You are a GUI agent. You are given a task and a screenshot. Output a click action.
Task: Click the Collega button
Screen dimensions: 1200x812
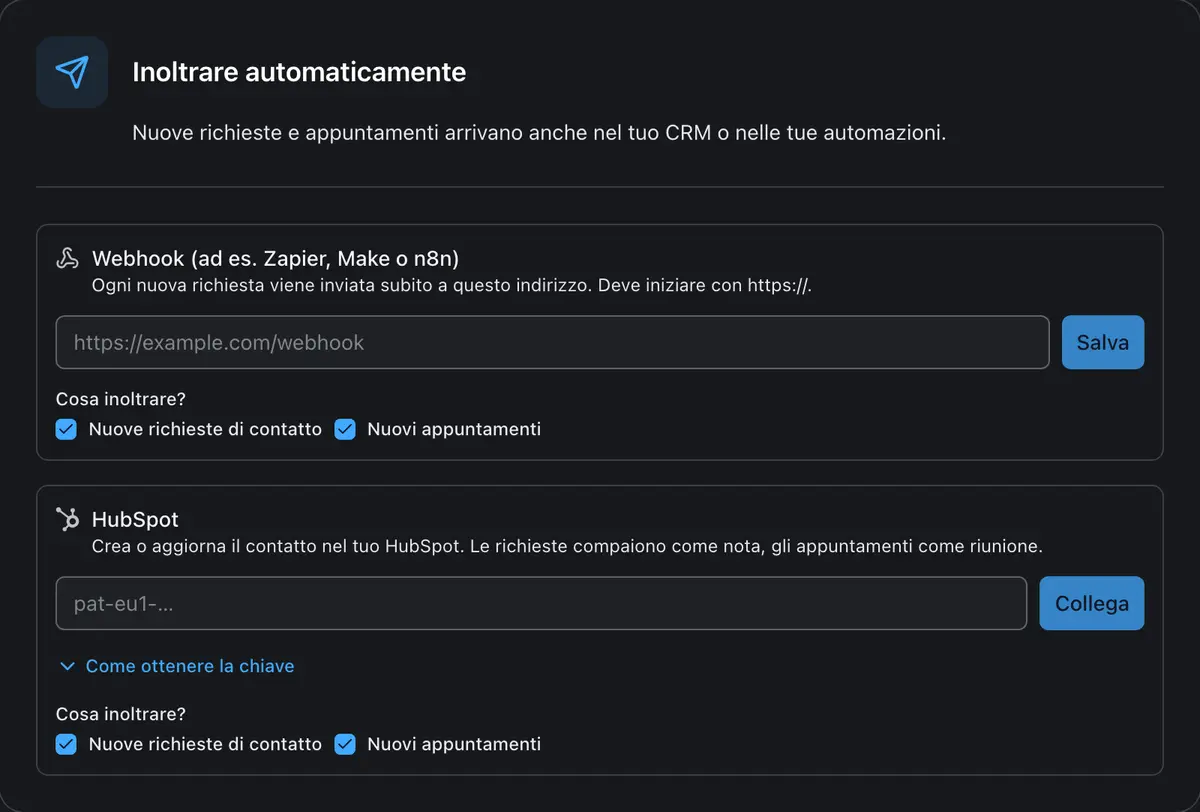tap(1092, 603)
